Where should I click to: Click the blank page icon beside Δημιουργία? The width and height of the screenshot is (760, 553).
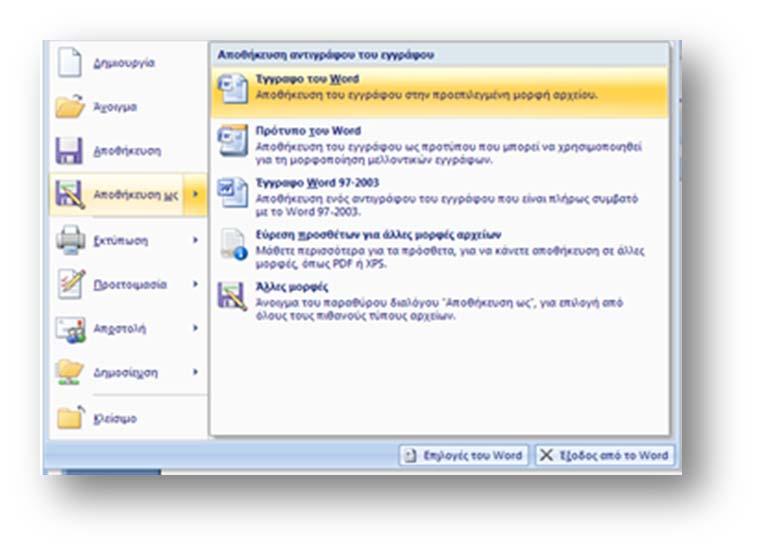pyautogui.click(x=70, y=62)
